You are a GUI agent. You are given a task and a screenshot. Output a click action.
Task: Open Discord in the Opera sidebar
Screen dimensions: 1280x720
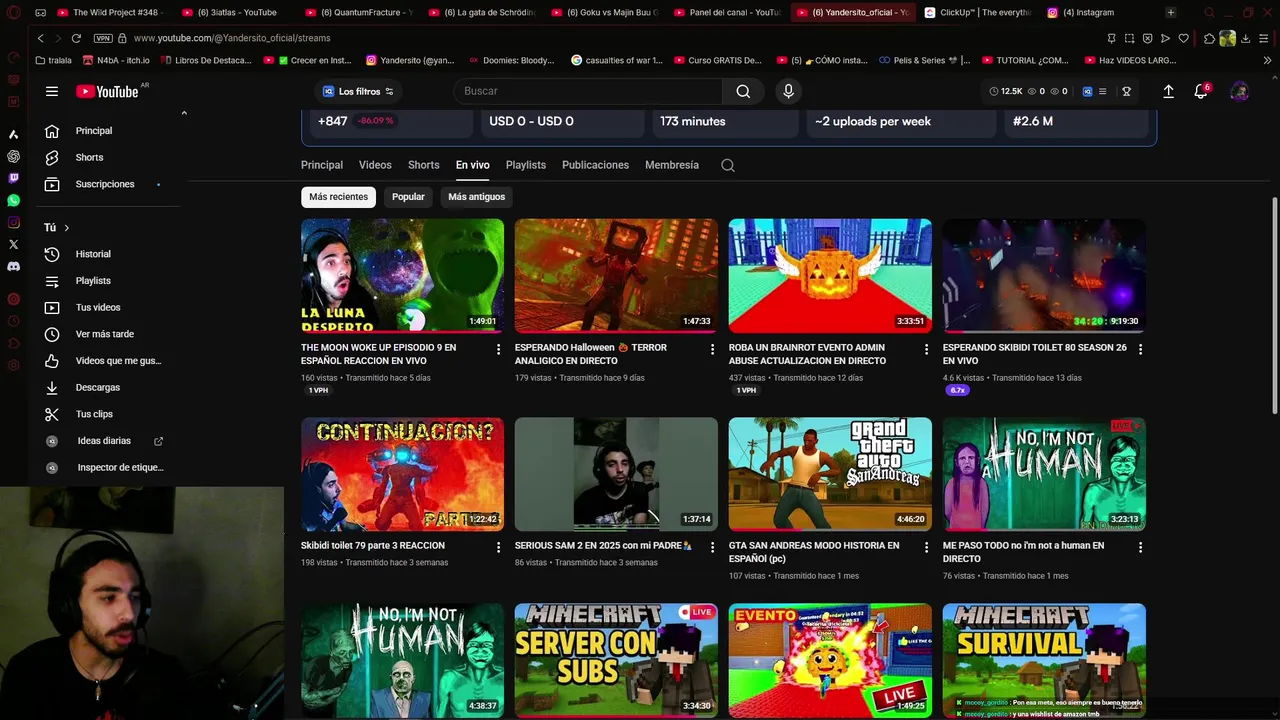(13, 267)
